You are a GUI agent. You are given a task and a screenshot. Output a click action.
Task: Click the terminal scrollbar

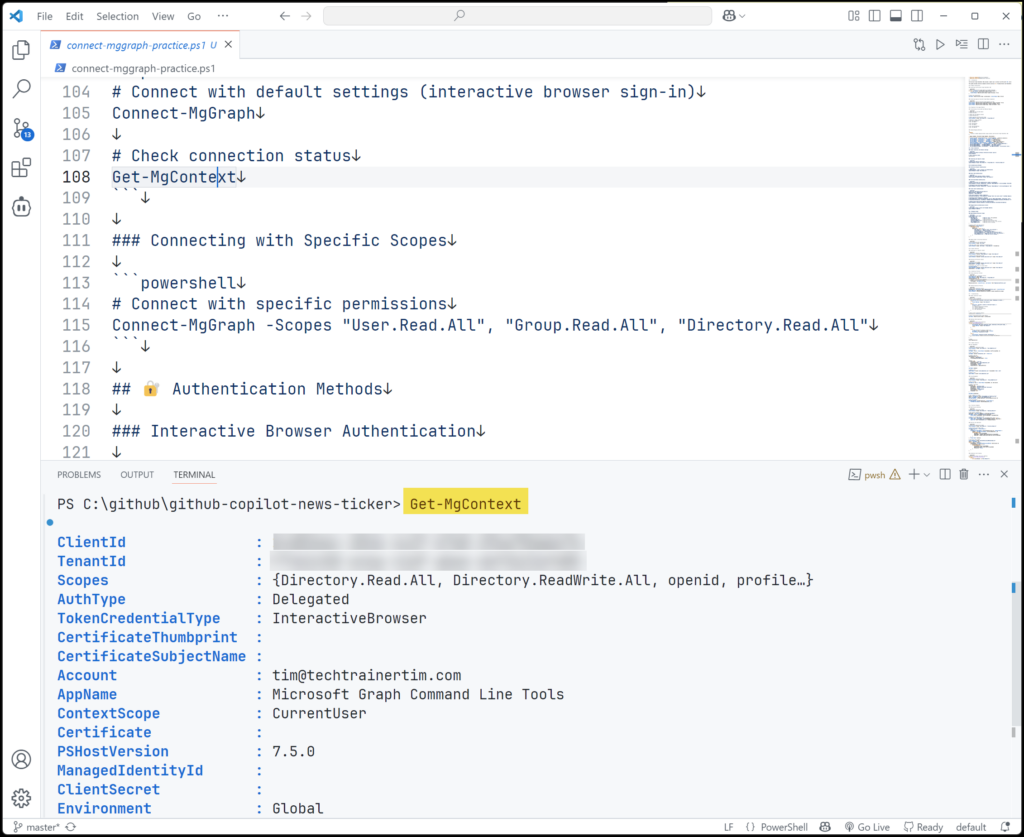pyautogui.click(x=1014, y=653)
